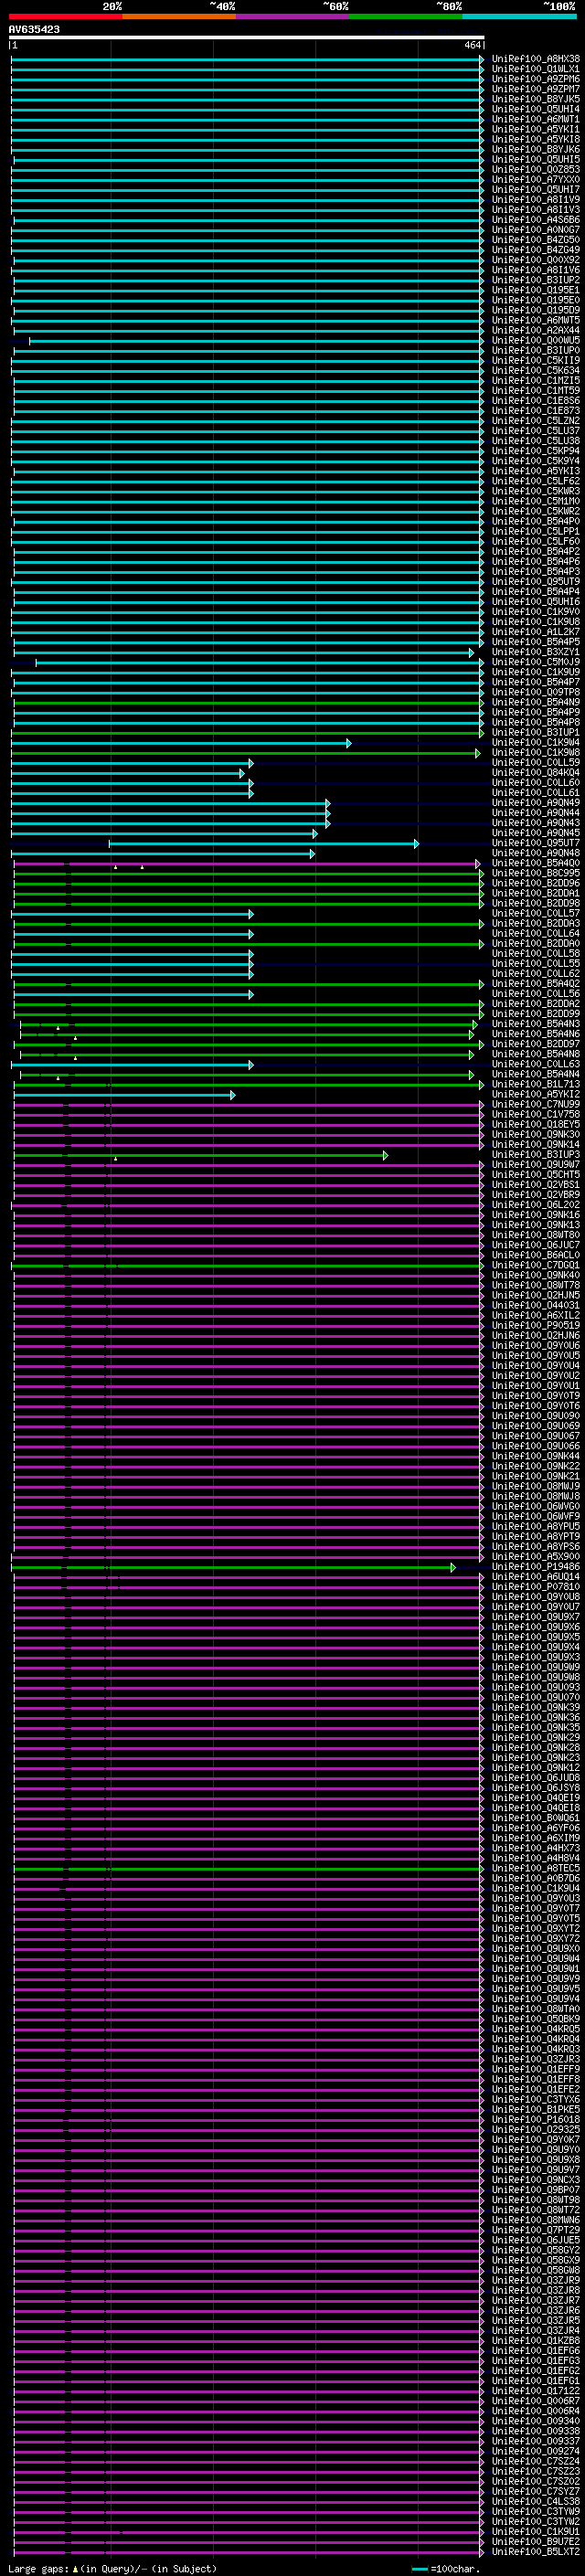Select hit label UniRef100_Q84KQ4
585x2576 pixels.
pos(536,773)
